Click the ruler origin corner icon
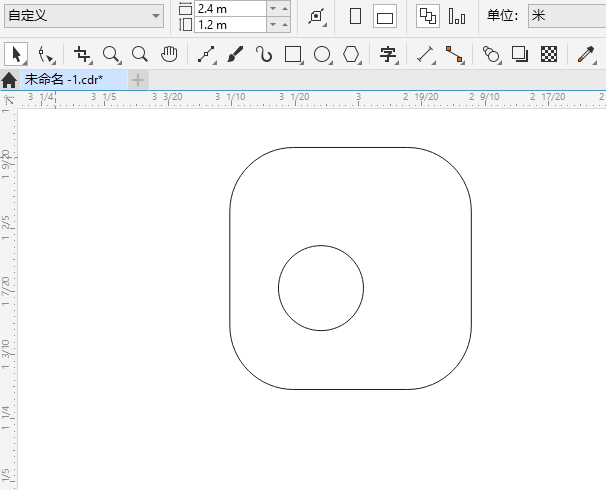606x490 pixels. (9, 99)
